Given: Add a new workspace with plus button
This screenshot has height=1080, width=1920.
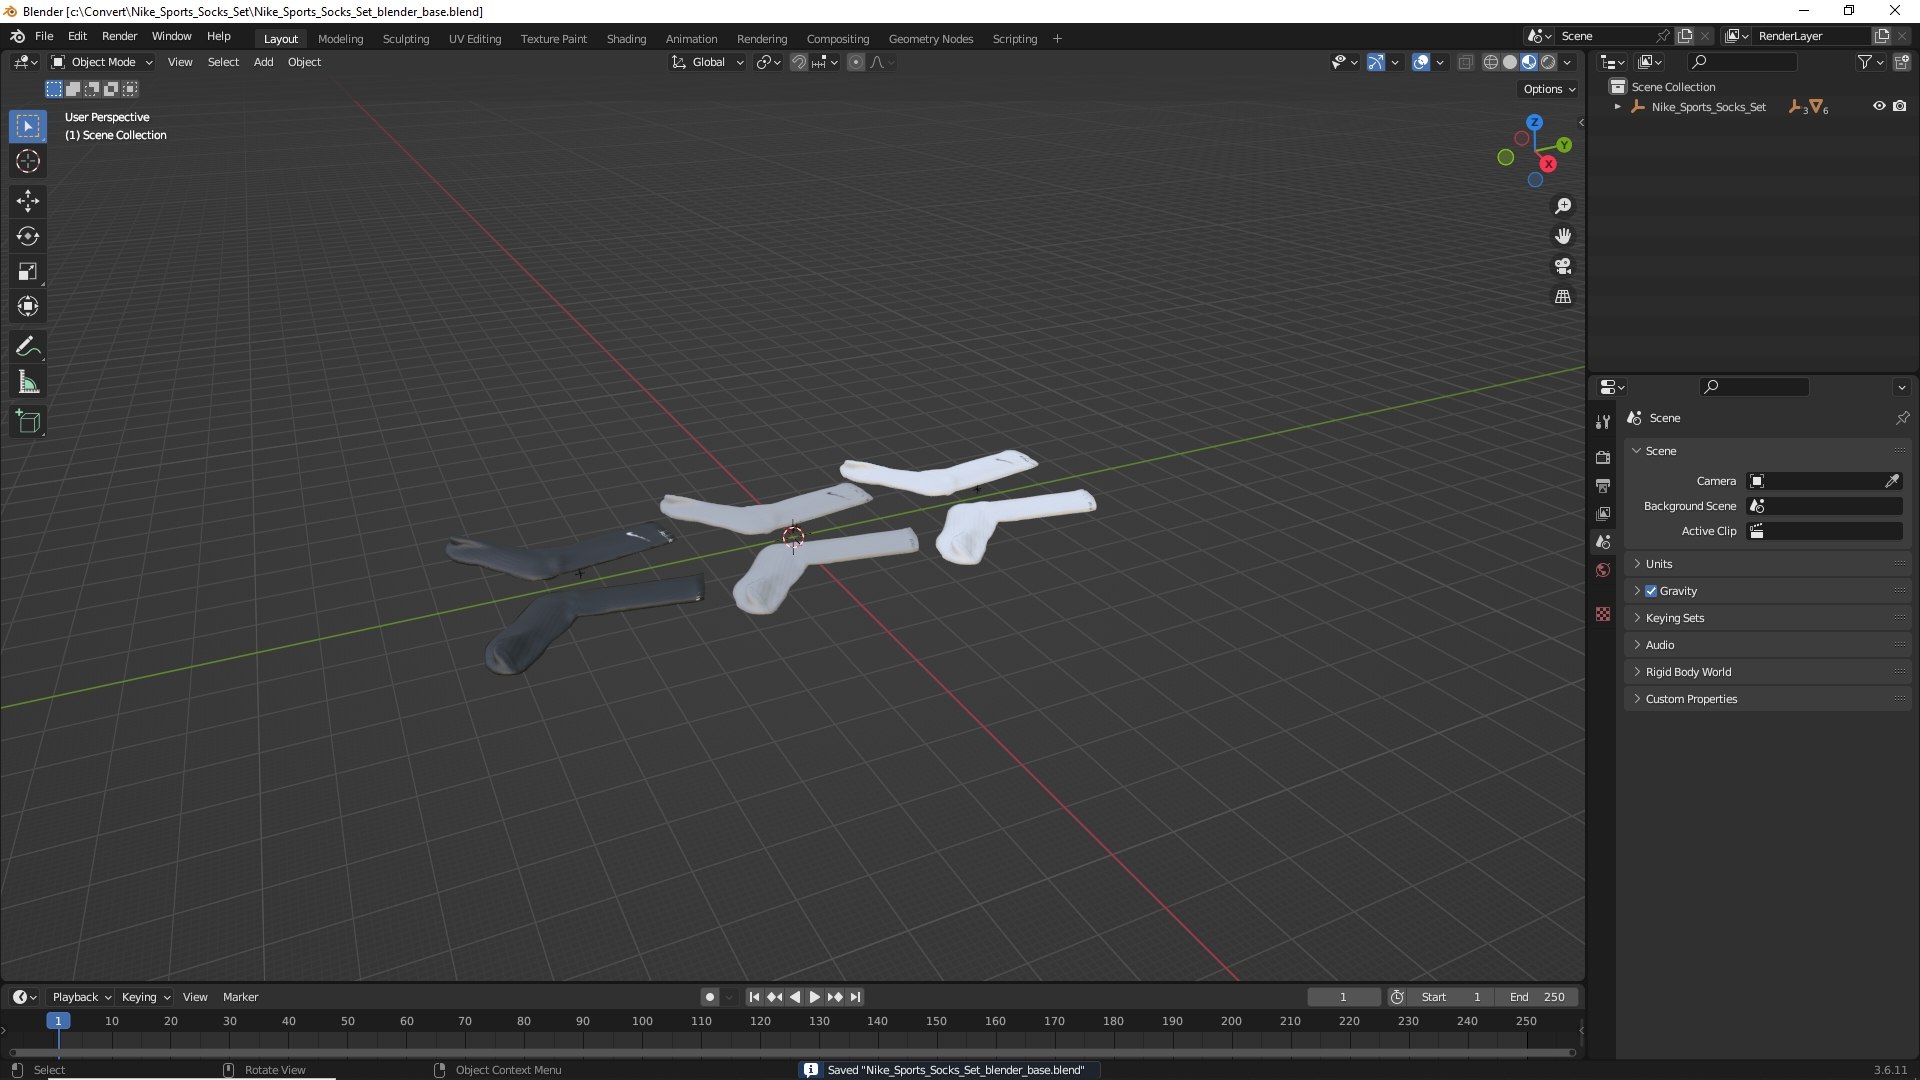Looking at the screenshot, I should 1057,39.
